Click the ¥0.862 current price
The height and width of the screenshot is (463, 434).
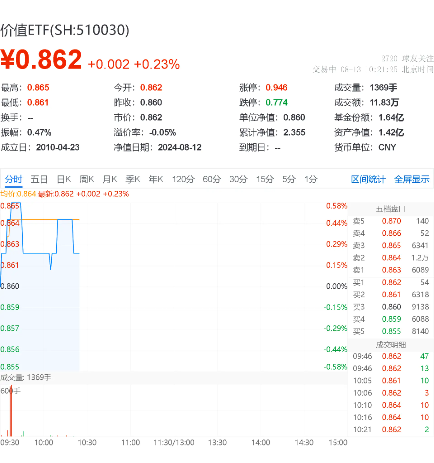(x=41, y=59)
